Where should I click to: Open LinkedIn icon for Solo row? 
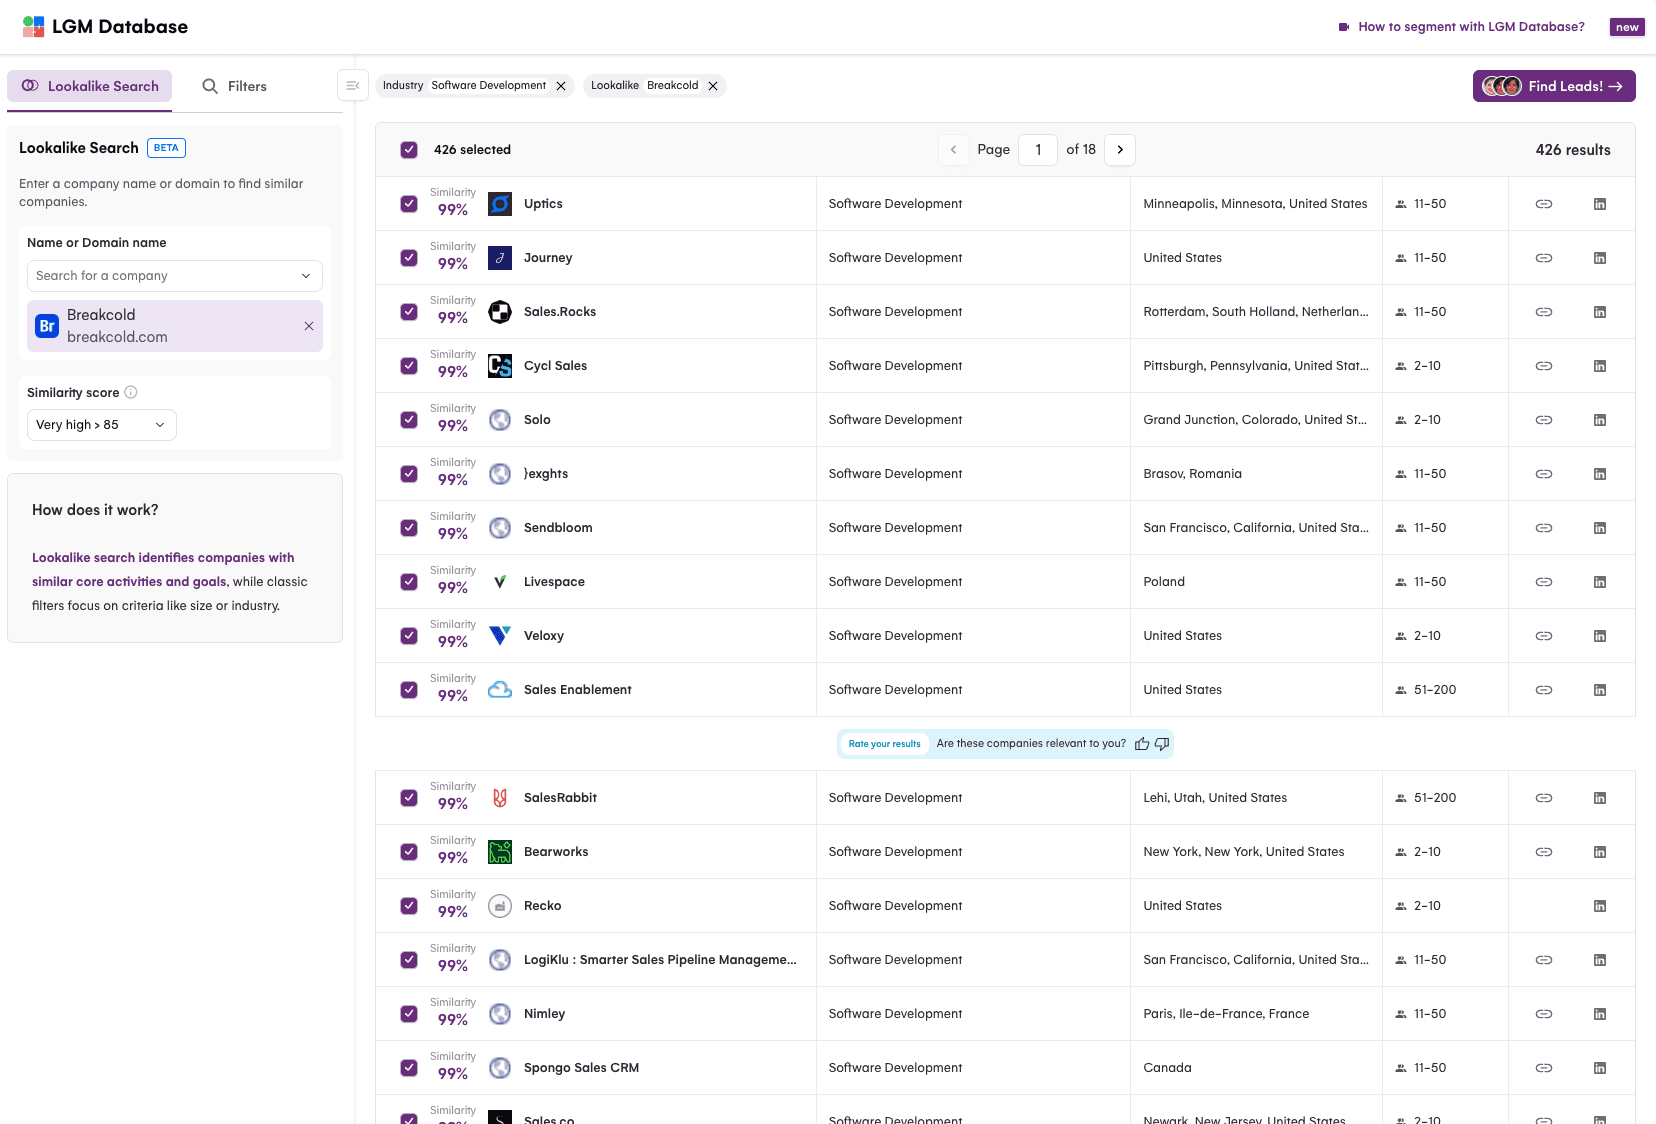coord(1600,420)
